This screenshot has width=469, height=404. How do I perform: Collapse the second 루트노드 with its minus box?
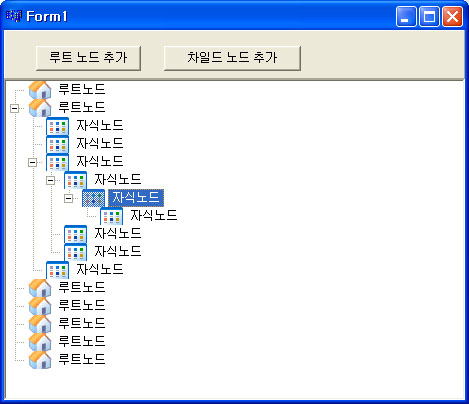pos(14,108)
